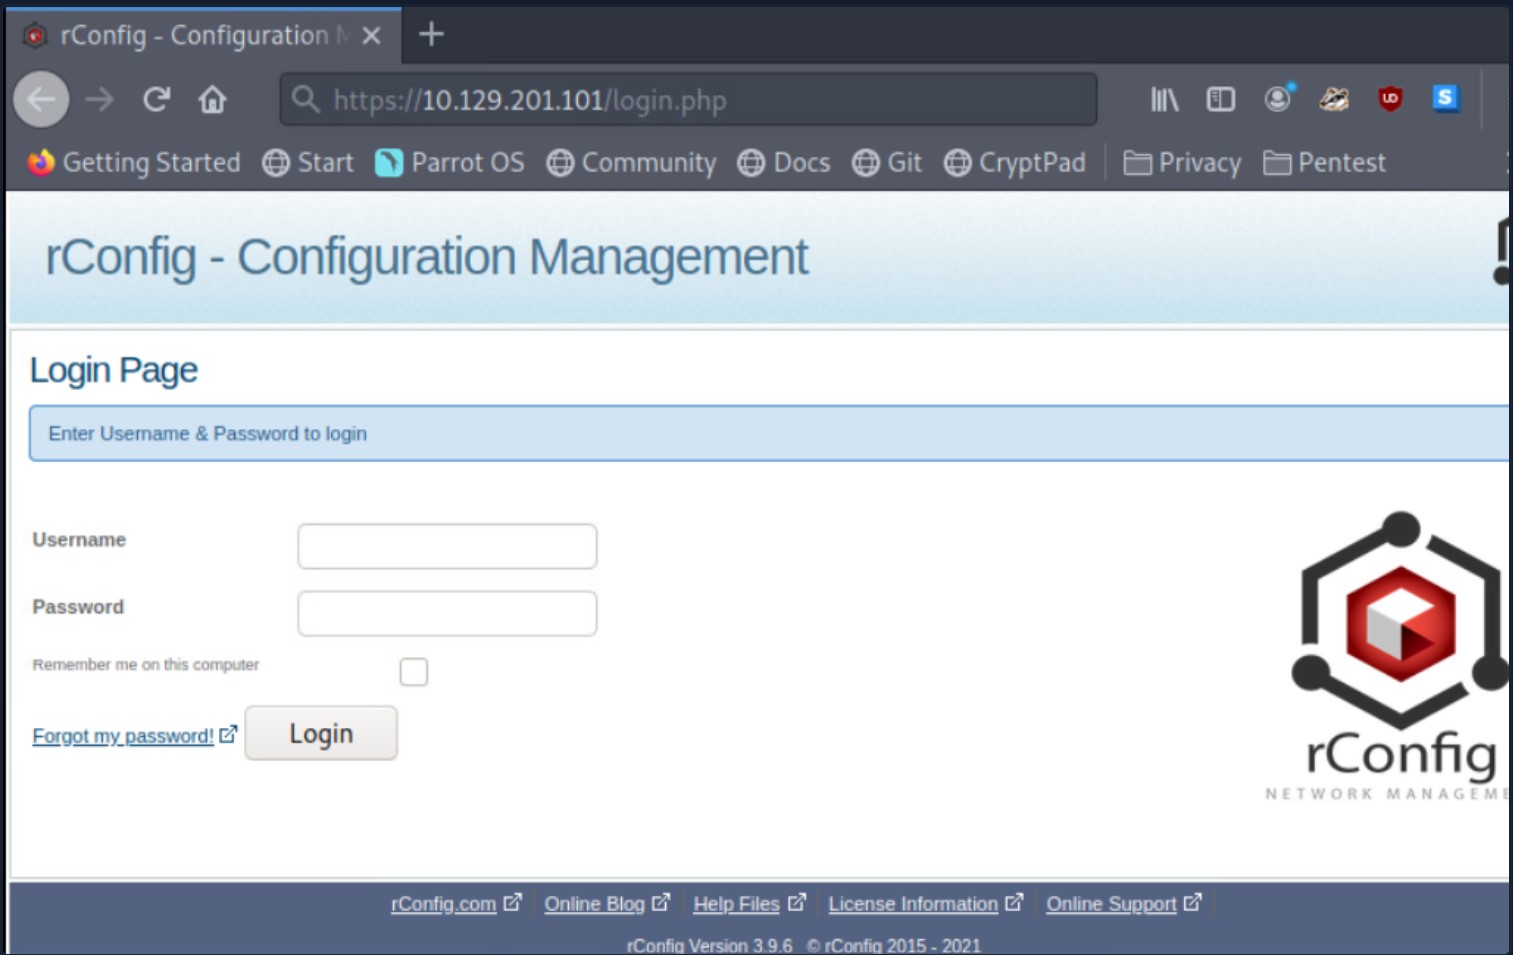Open the uBlock Origin extension icon
This screenshot has width=1513, height=955.
[x=1390, y=99]
